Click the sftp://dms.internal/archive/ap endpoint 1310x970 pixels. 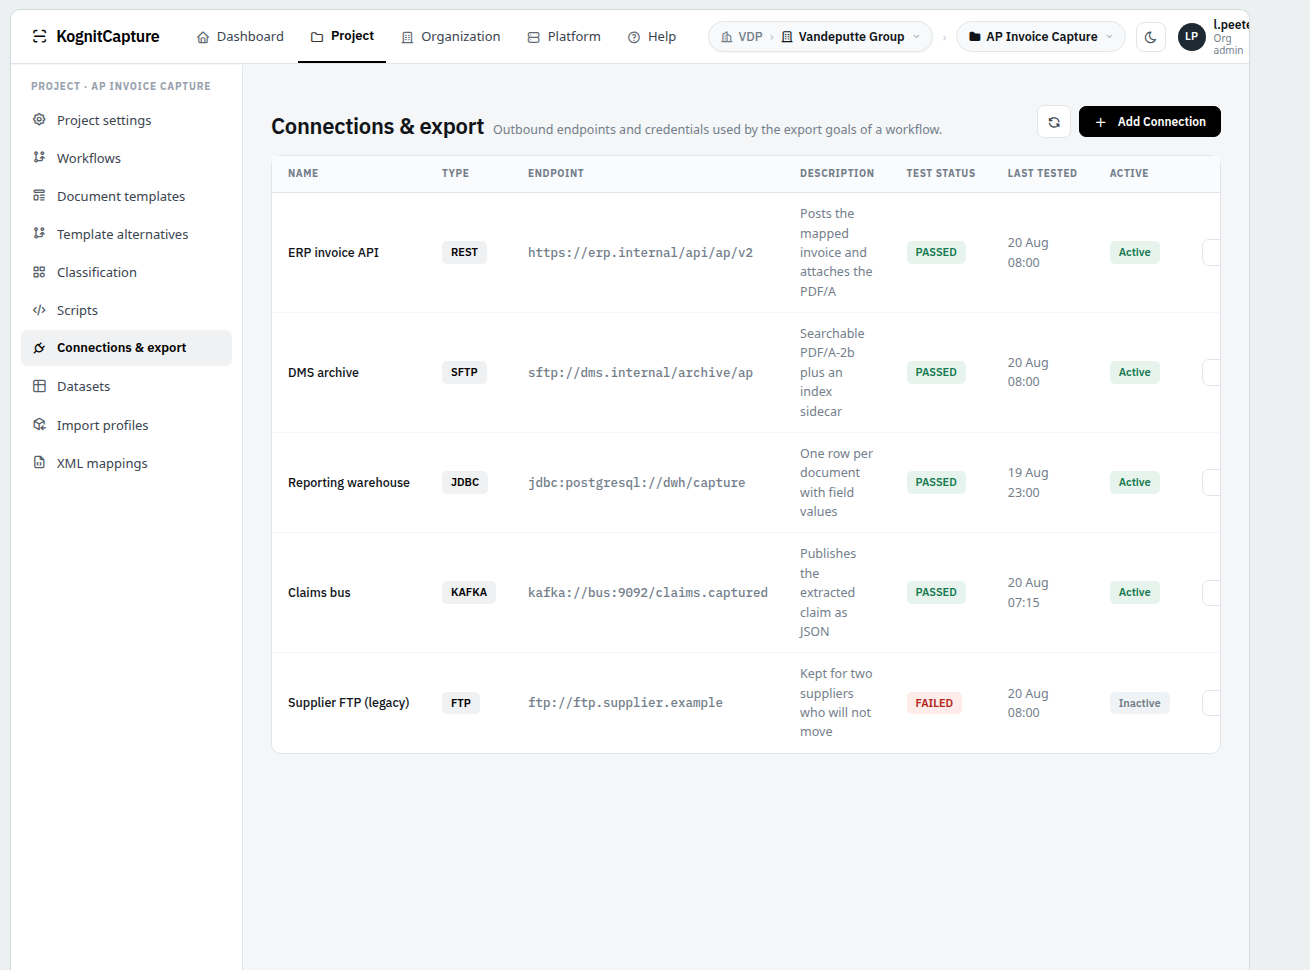pyautogui.click(x=640, y=373)
